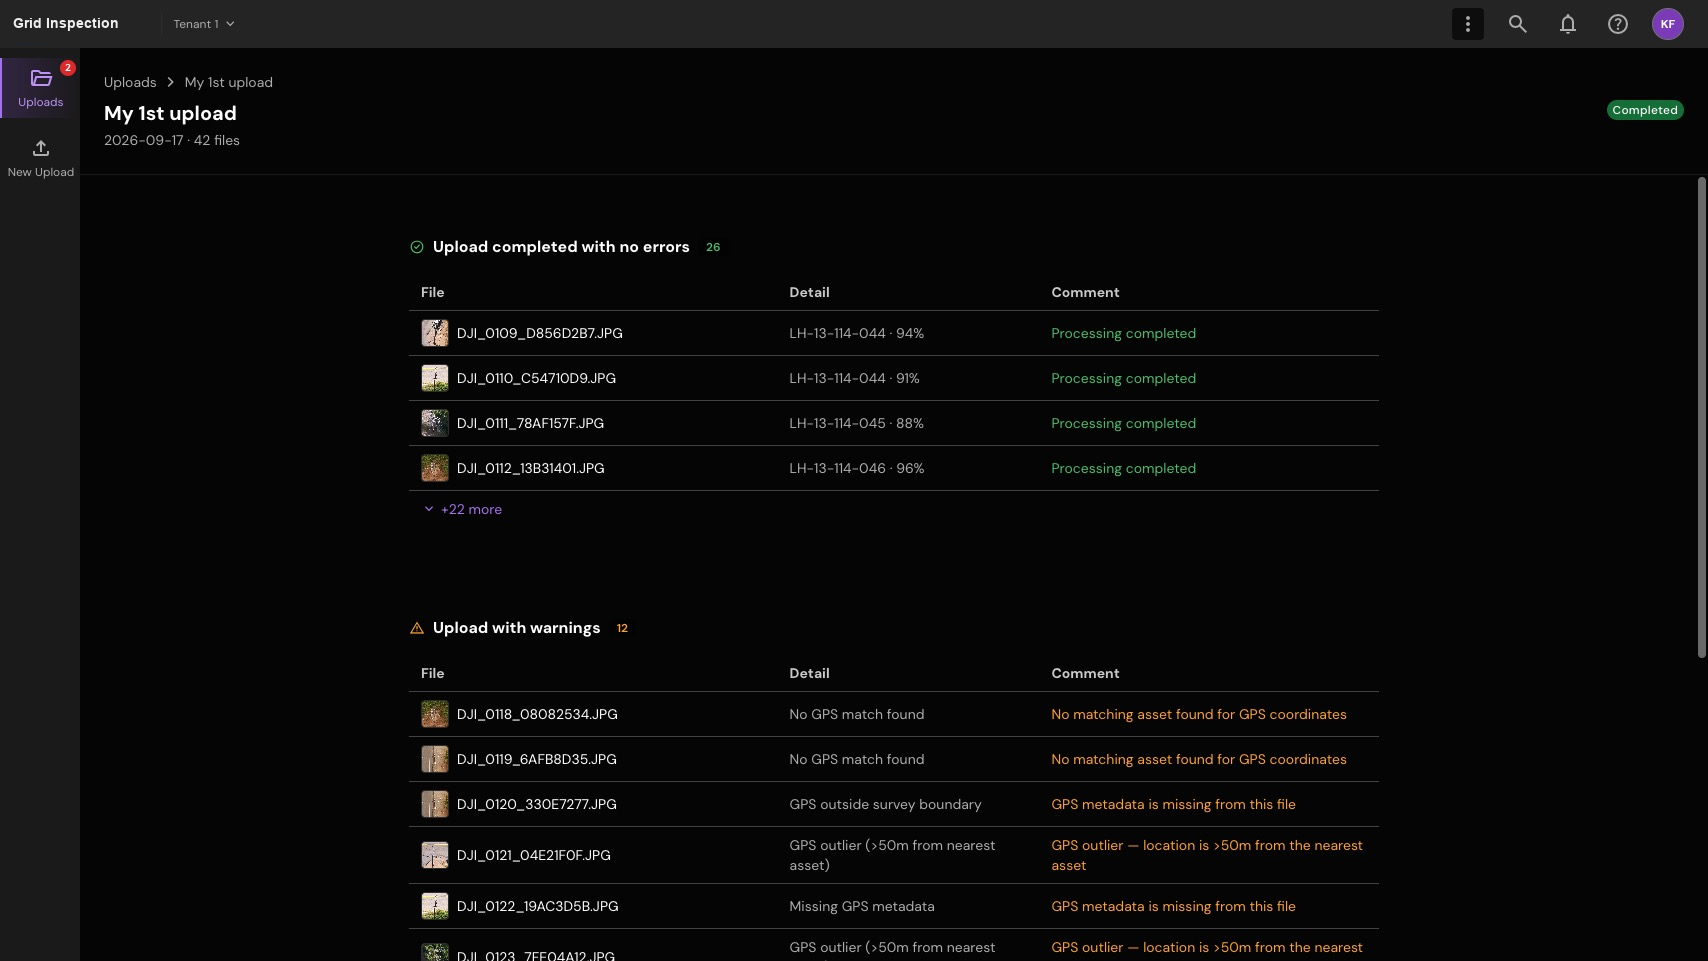The height and width of the screenshot is (961, 1708).
Task: Open thumbnail of DJI_0111_78AF157F.JPG
Action: click(435, 423)
